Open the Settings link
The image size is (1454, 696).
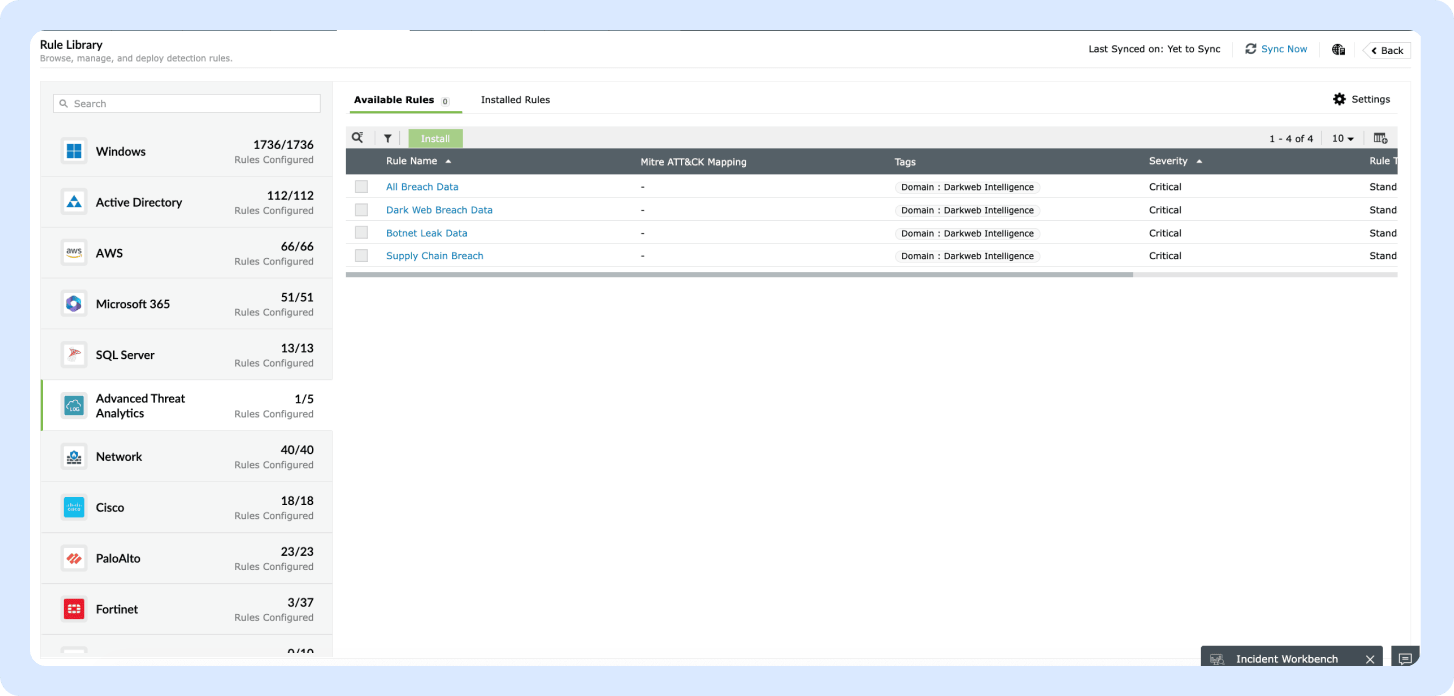click(x=1371, y=100)
